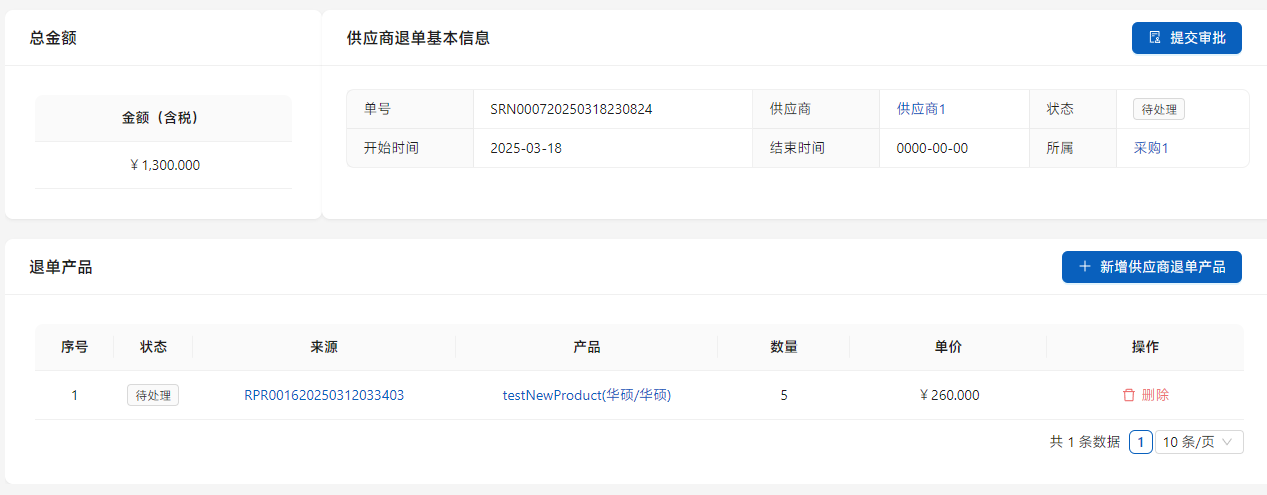Open the 供应商1 supplier link

pyautogui.click(x=921, y=109)
